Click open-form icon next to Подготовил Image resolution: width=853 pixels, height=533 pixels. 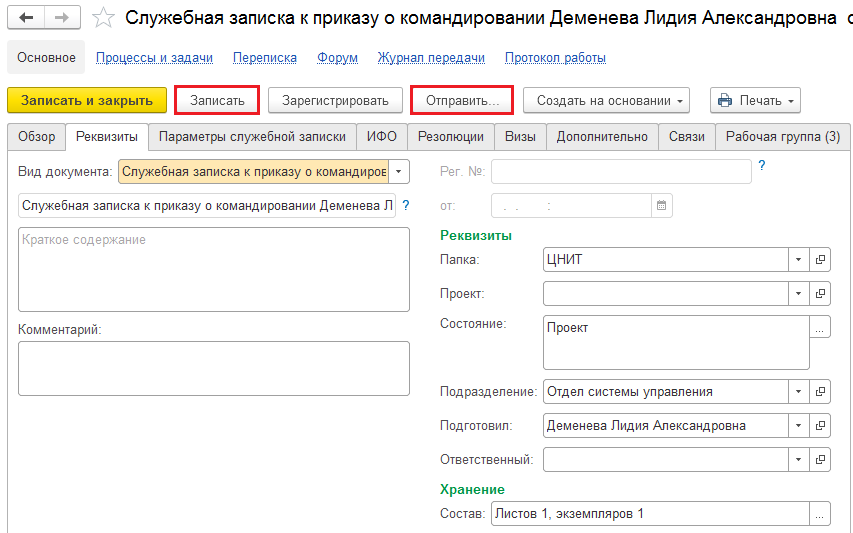820,425
